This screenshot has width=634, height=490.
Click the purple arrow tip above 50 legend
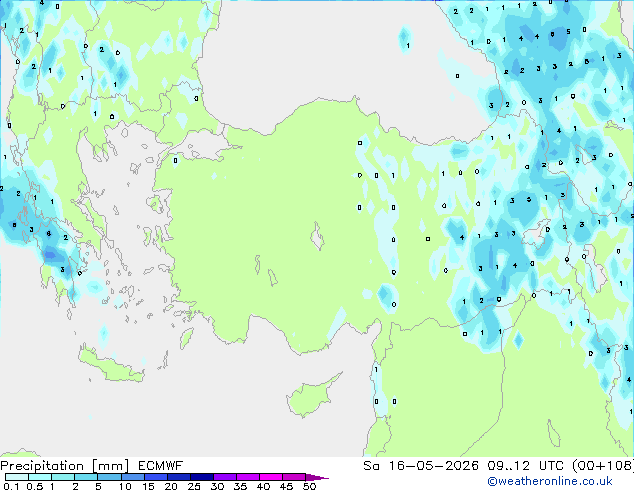(x=317, y=477)
